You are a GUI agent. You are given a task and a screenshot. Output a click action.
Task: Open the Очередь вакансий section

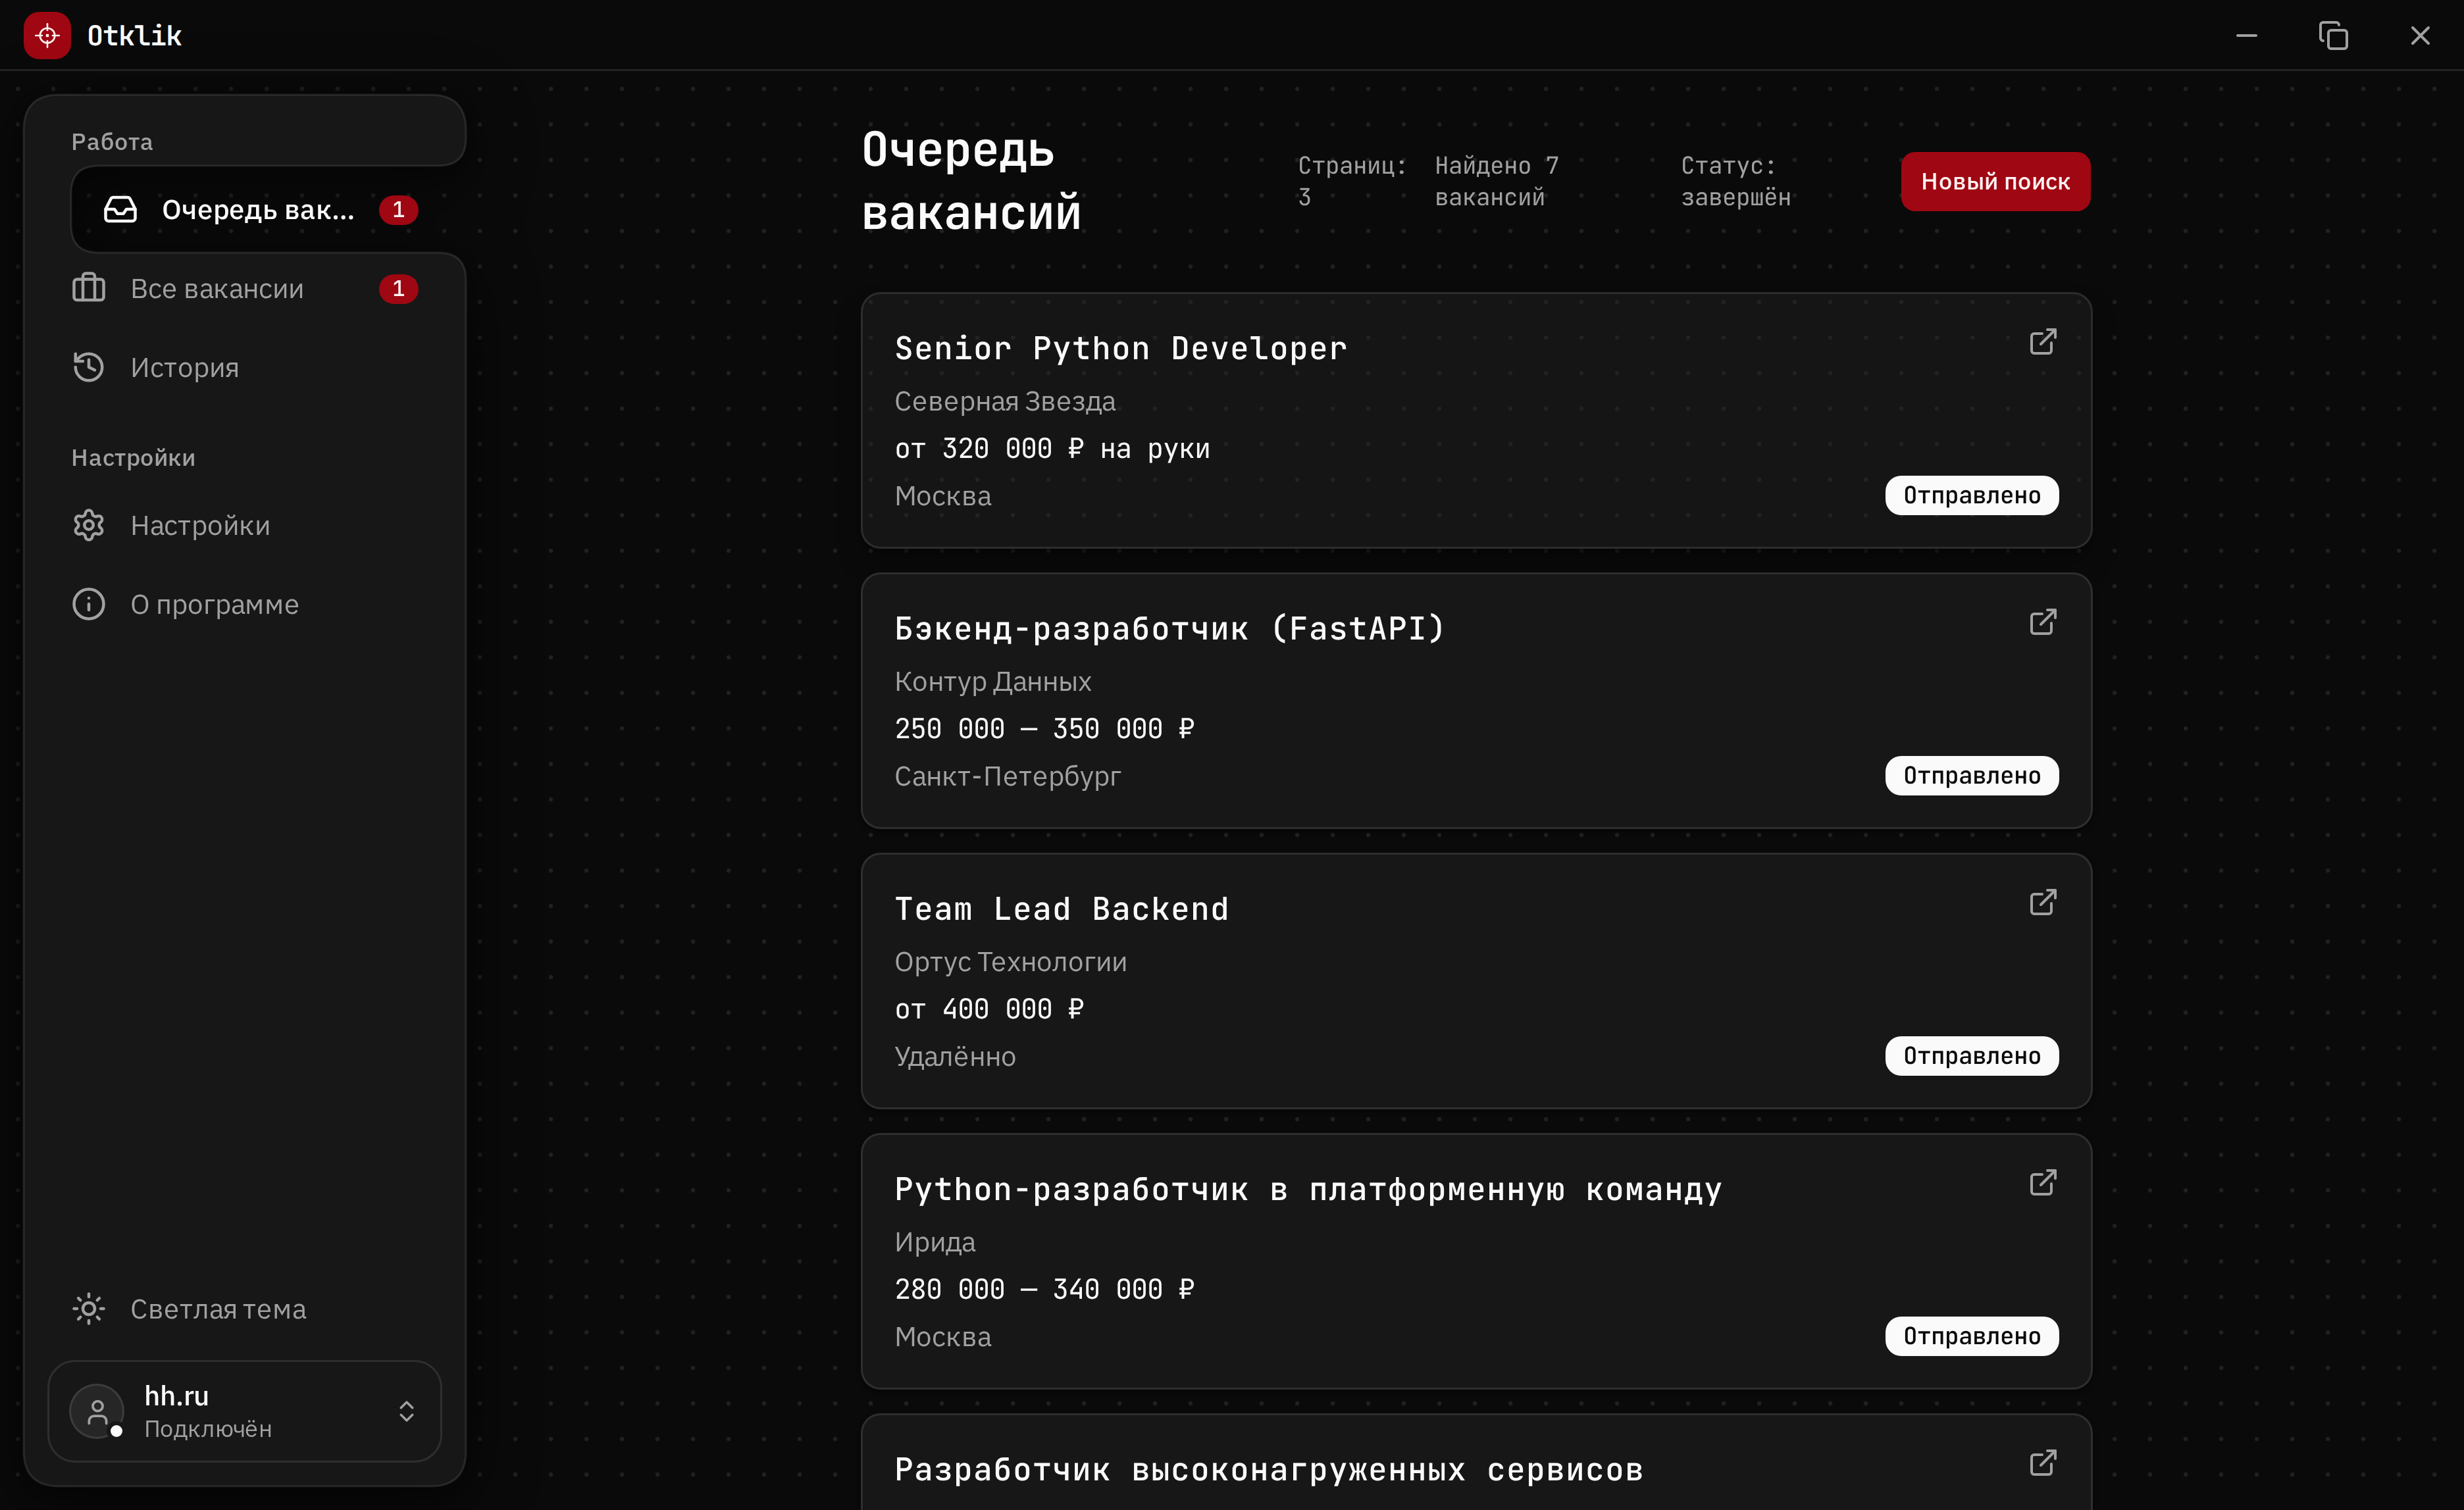point(260,210)
